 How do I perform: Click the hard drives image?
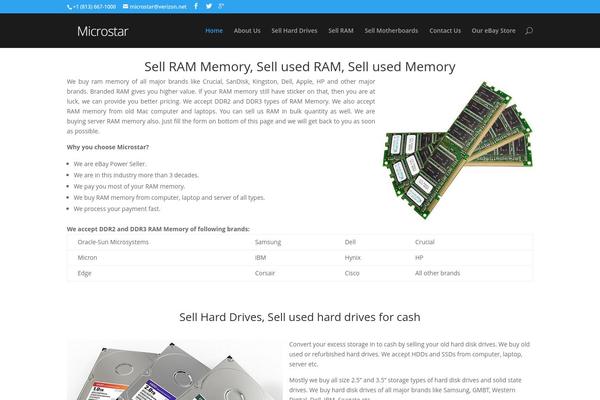click(x=174, y=370)
